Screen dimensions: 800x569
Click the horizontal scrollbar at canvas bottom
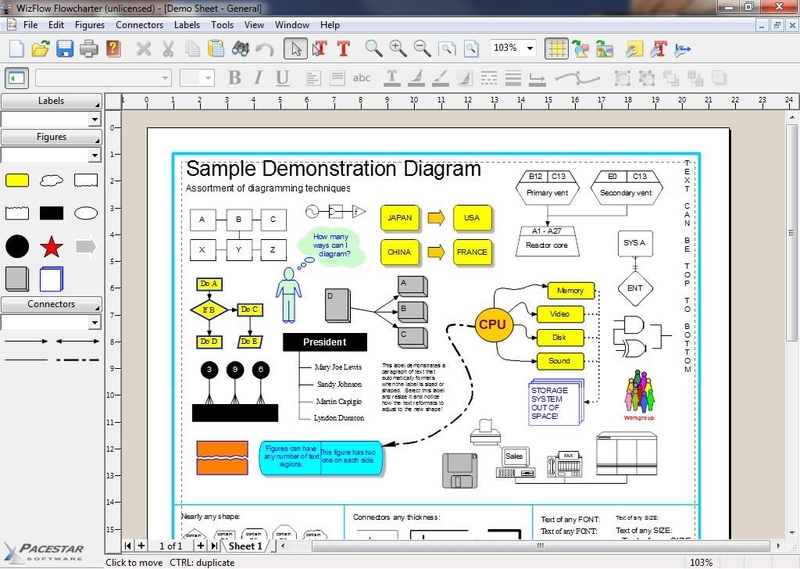pyautogui.click(x=531, y=546)
